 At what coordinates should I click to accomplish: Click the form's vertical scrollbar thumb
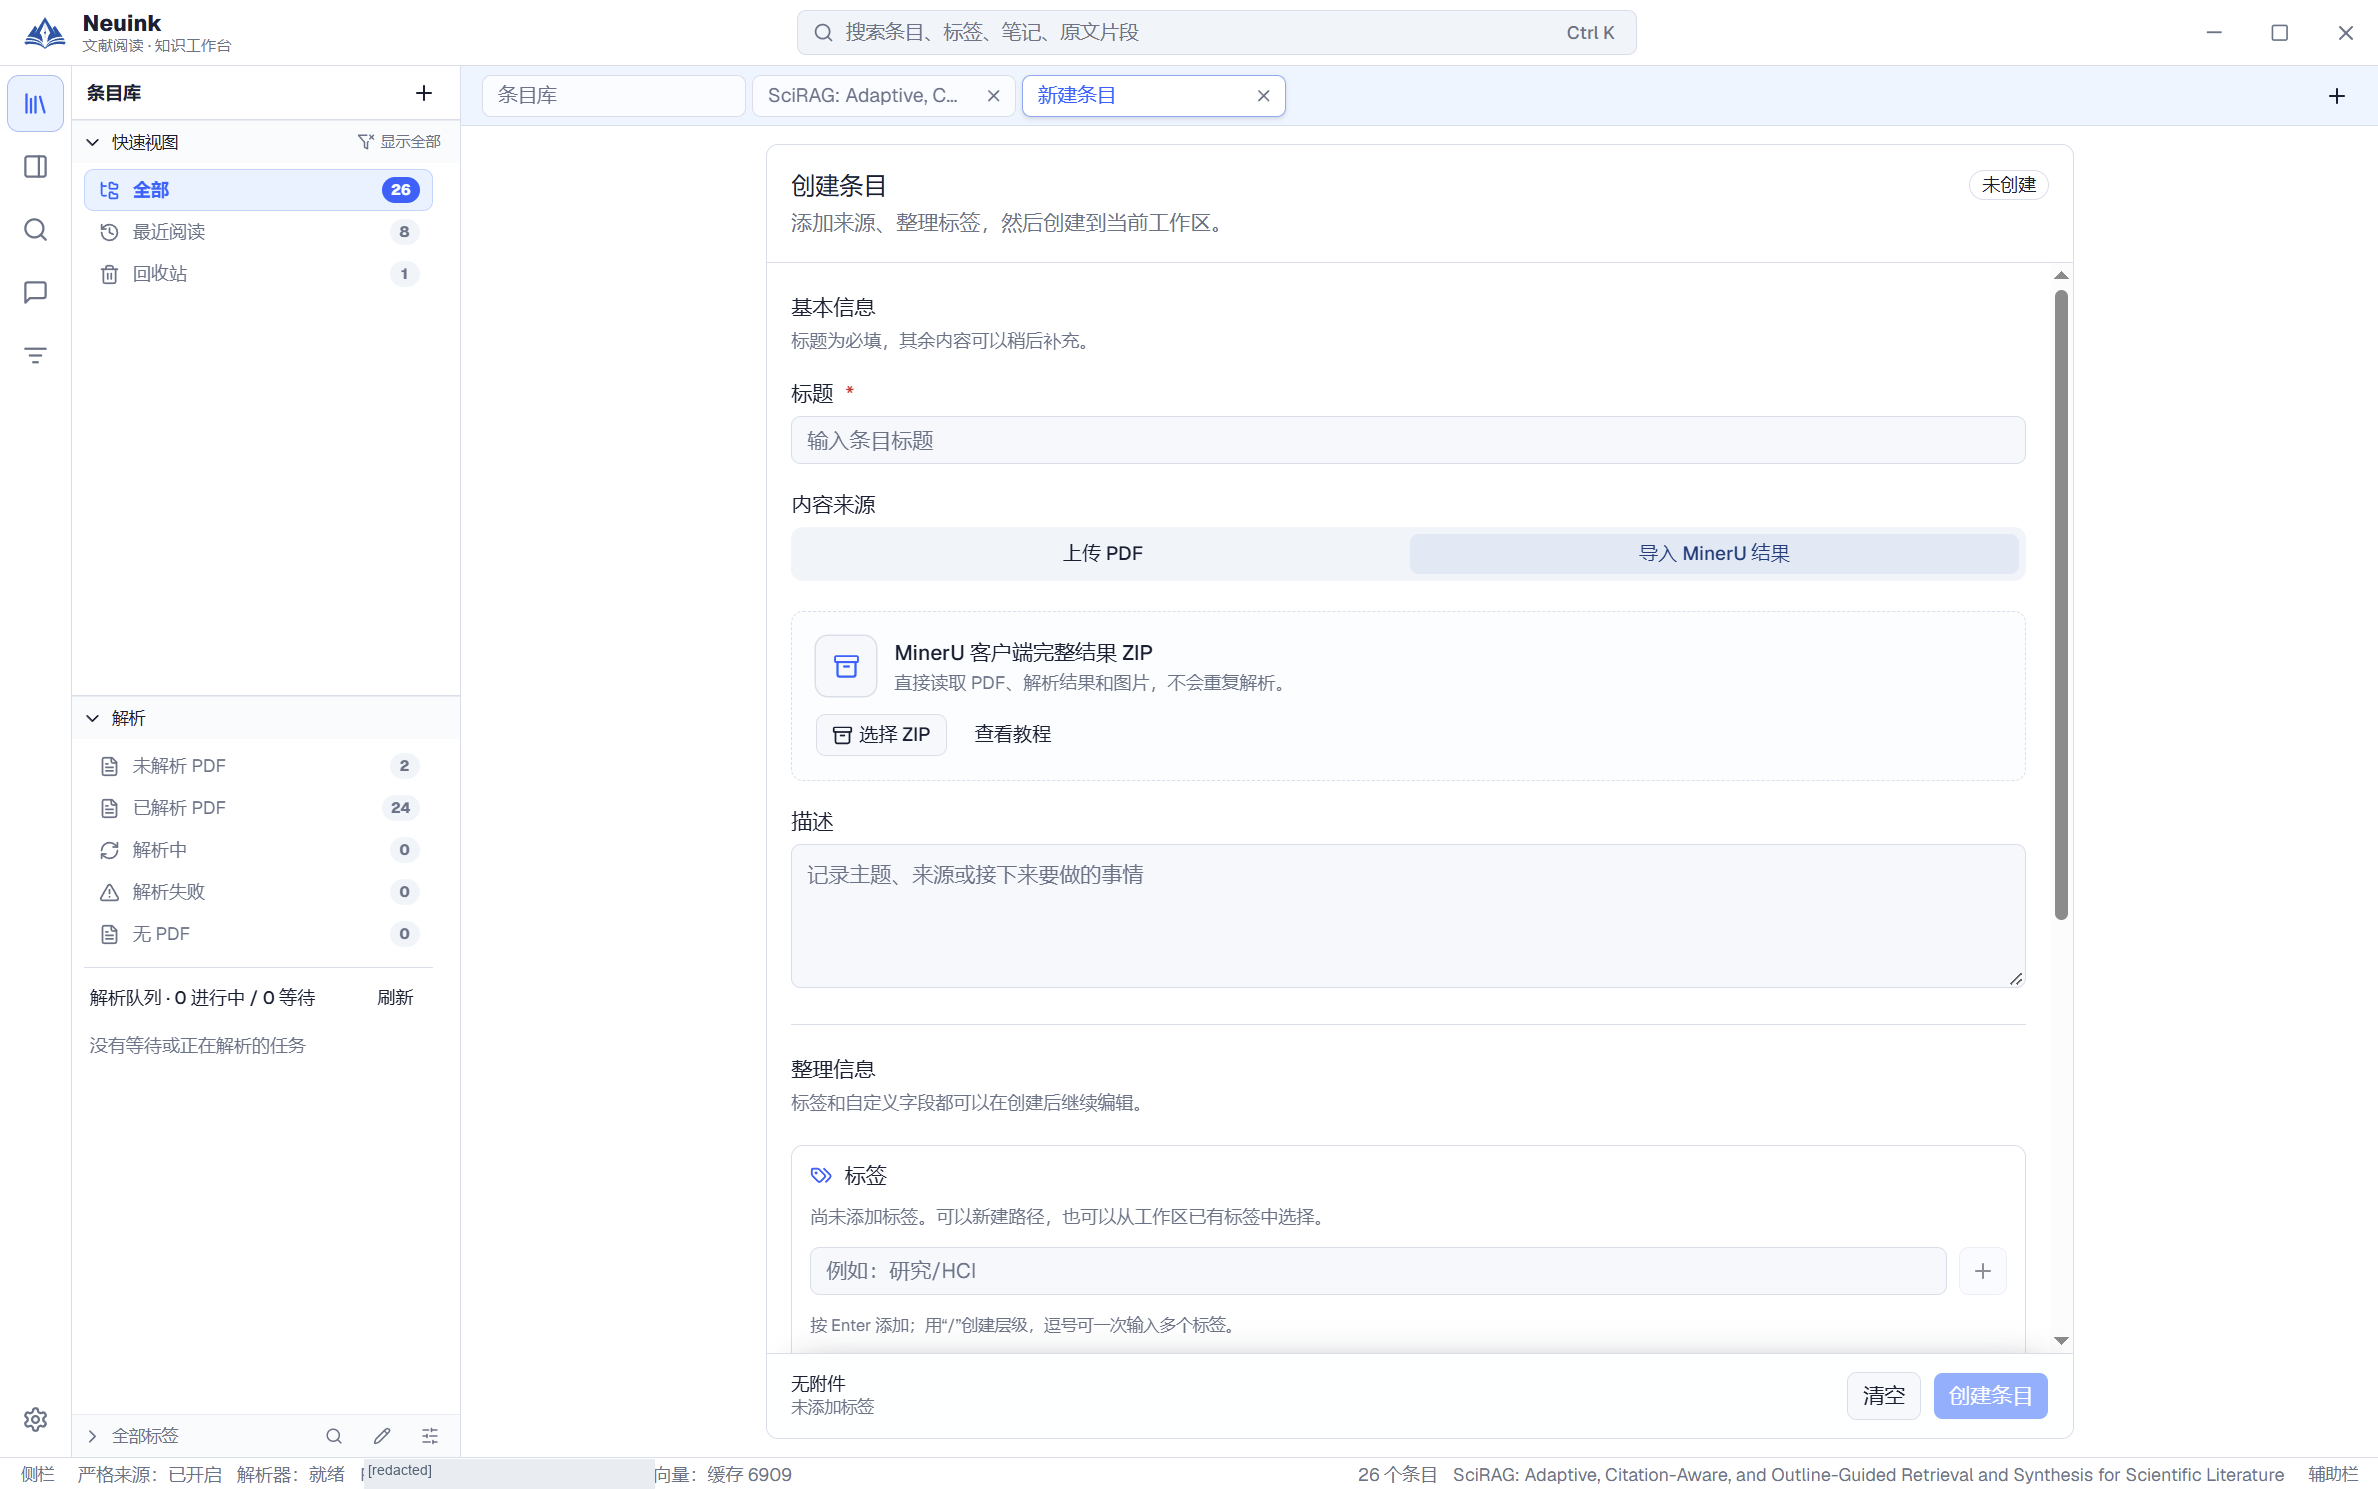pyautogui.click(x=2061, y=605)
